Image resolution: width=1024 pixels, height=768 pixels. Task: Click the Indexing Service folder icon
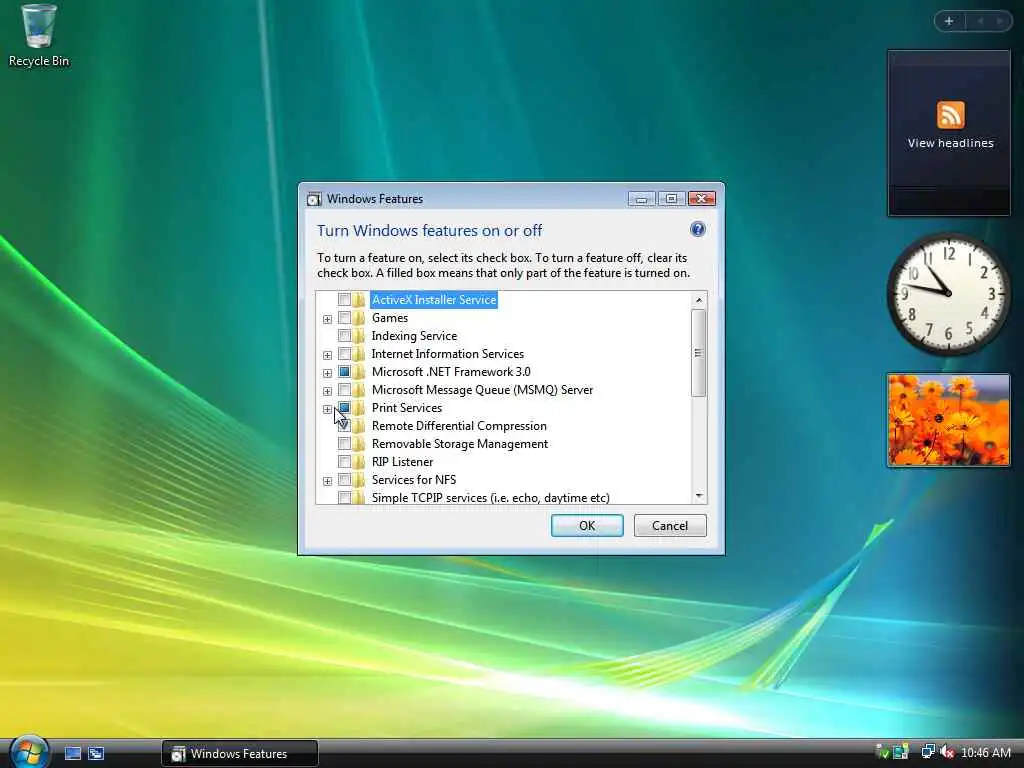pos(359,336)
